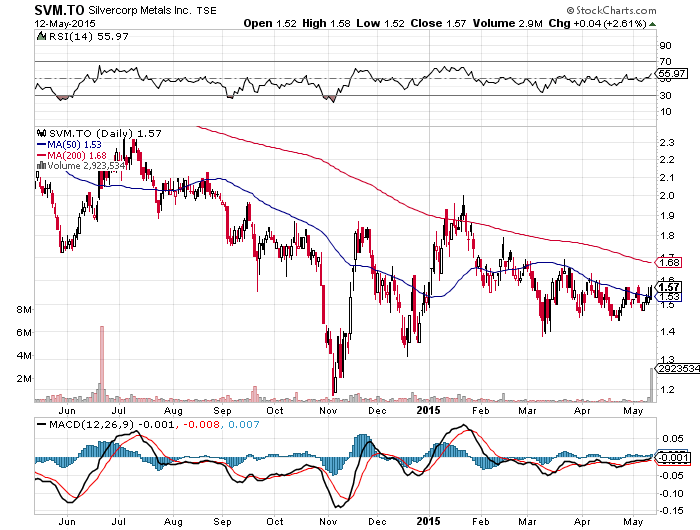Screen dimensions: 700x530
Task: Click the tall June volume spike bar
Action: click(102, 364)
